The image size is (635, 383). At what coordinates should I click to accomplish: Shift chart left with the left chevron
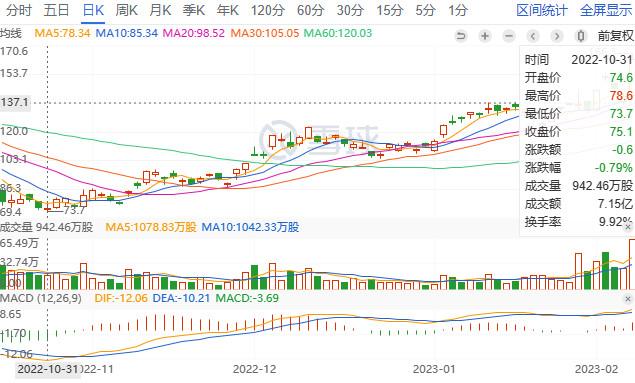pyautogui.click(x=533, y=36)
